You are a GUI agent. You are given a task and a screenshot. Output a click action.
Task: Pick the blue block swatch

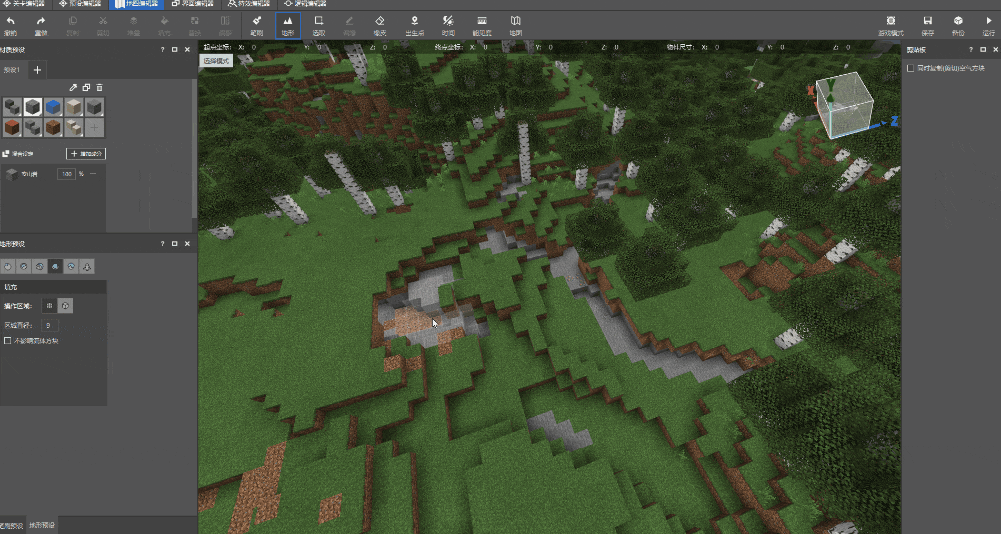tap(53, 107)
